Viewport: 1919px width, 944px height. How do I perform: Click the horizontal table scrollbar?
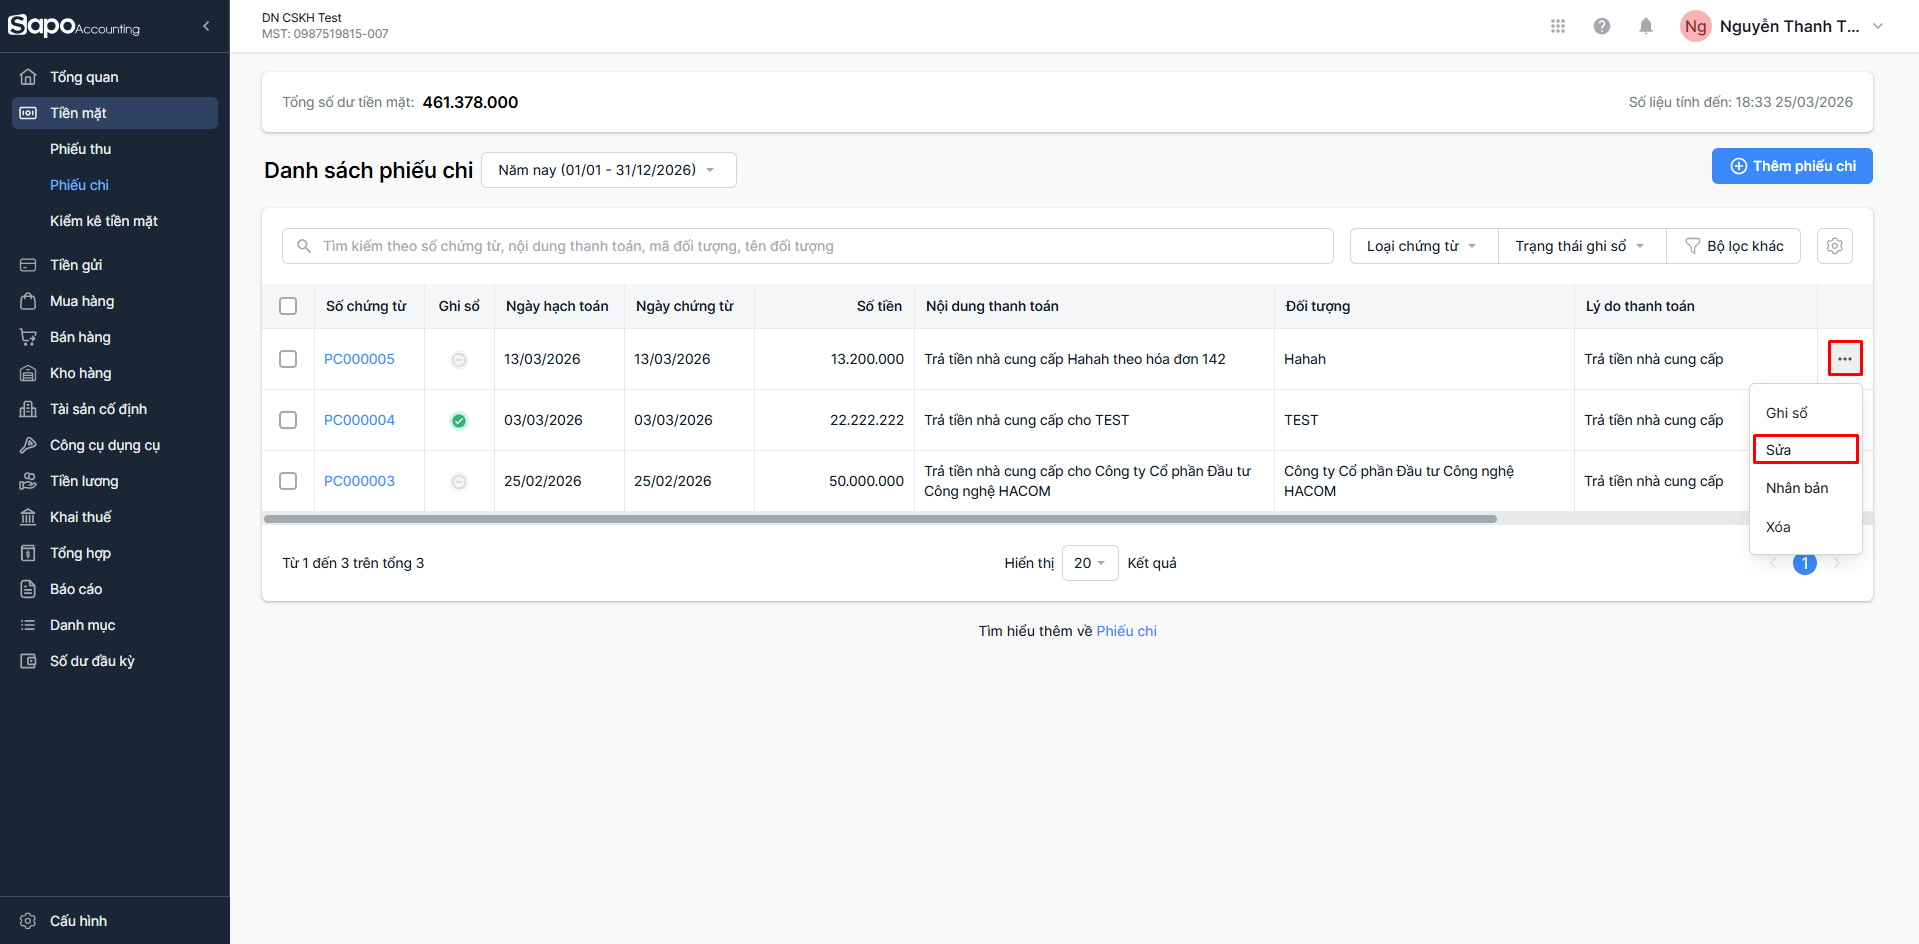click(x=880, y=519)
